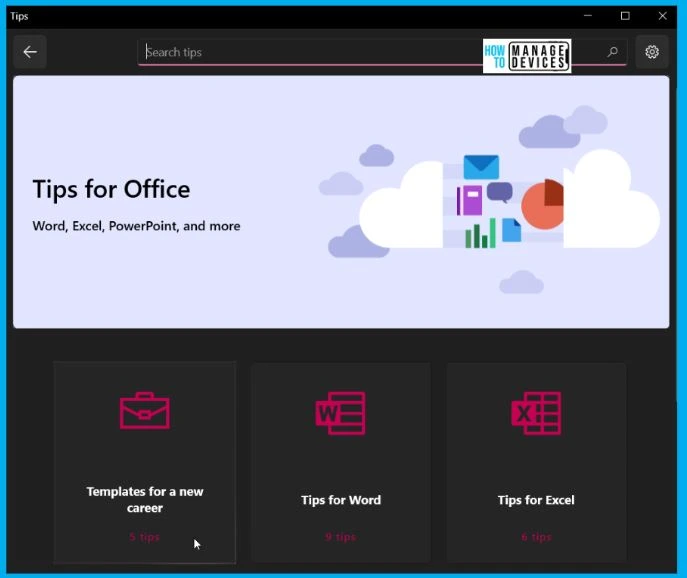This screenshot has height=578, width=687.
Task: Close the Tips window
Action: point(662,16)
